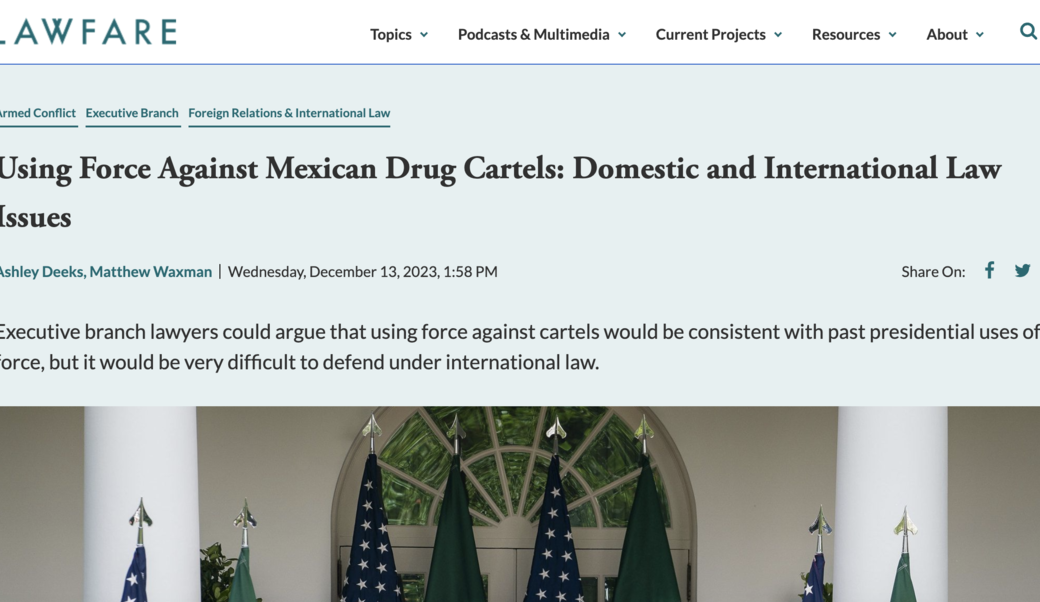Select Podcasts & Multimedia menu label

(533, 34)
